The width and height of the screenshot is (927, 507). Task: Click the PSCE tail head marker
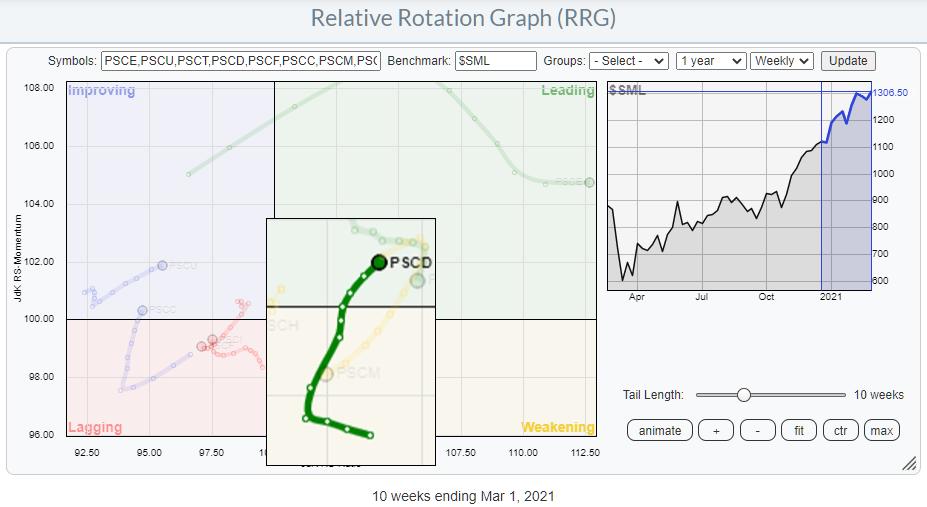589,183
